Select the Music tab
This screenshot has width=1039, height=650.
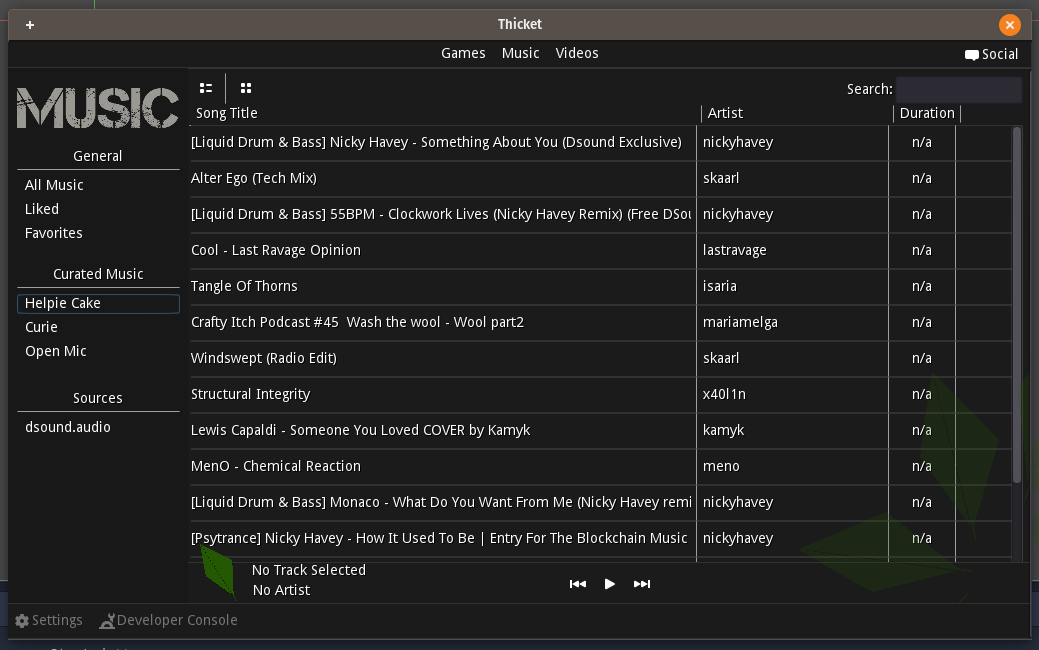520,53
